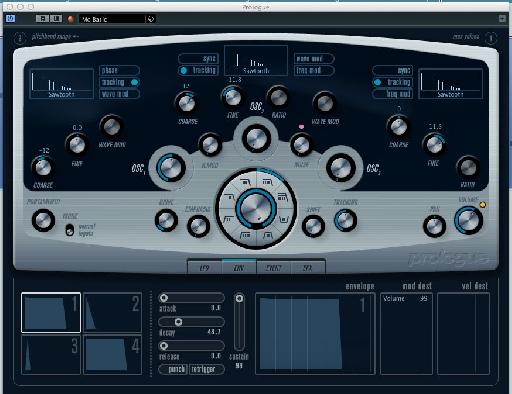The image size is (512, 394).
Task: Switch to the ENV tab
Action: point(239,267)
